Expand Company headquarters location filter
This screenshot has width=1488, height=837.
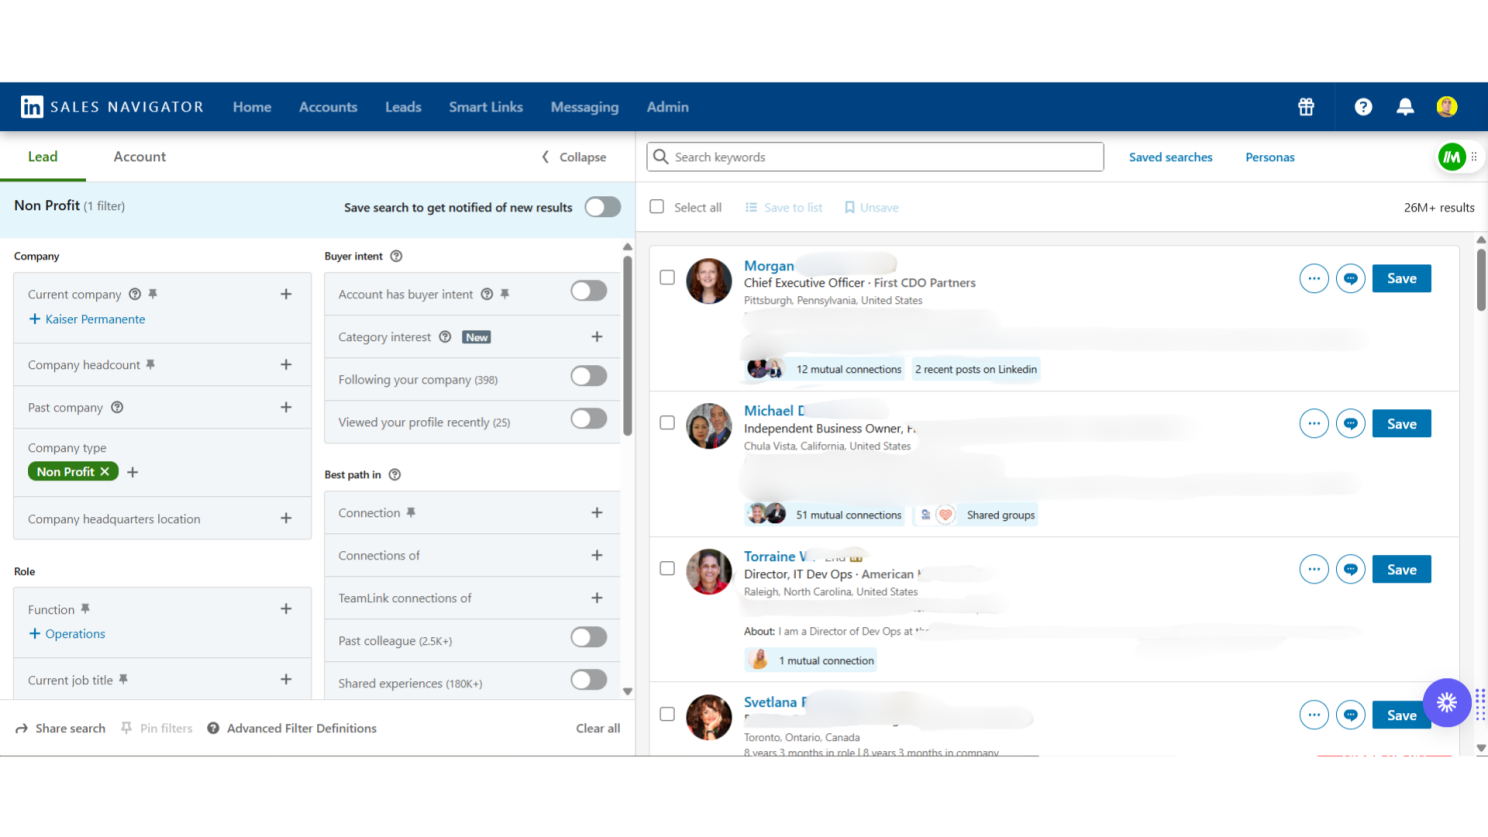(286, 518)
